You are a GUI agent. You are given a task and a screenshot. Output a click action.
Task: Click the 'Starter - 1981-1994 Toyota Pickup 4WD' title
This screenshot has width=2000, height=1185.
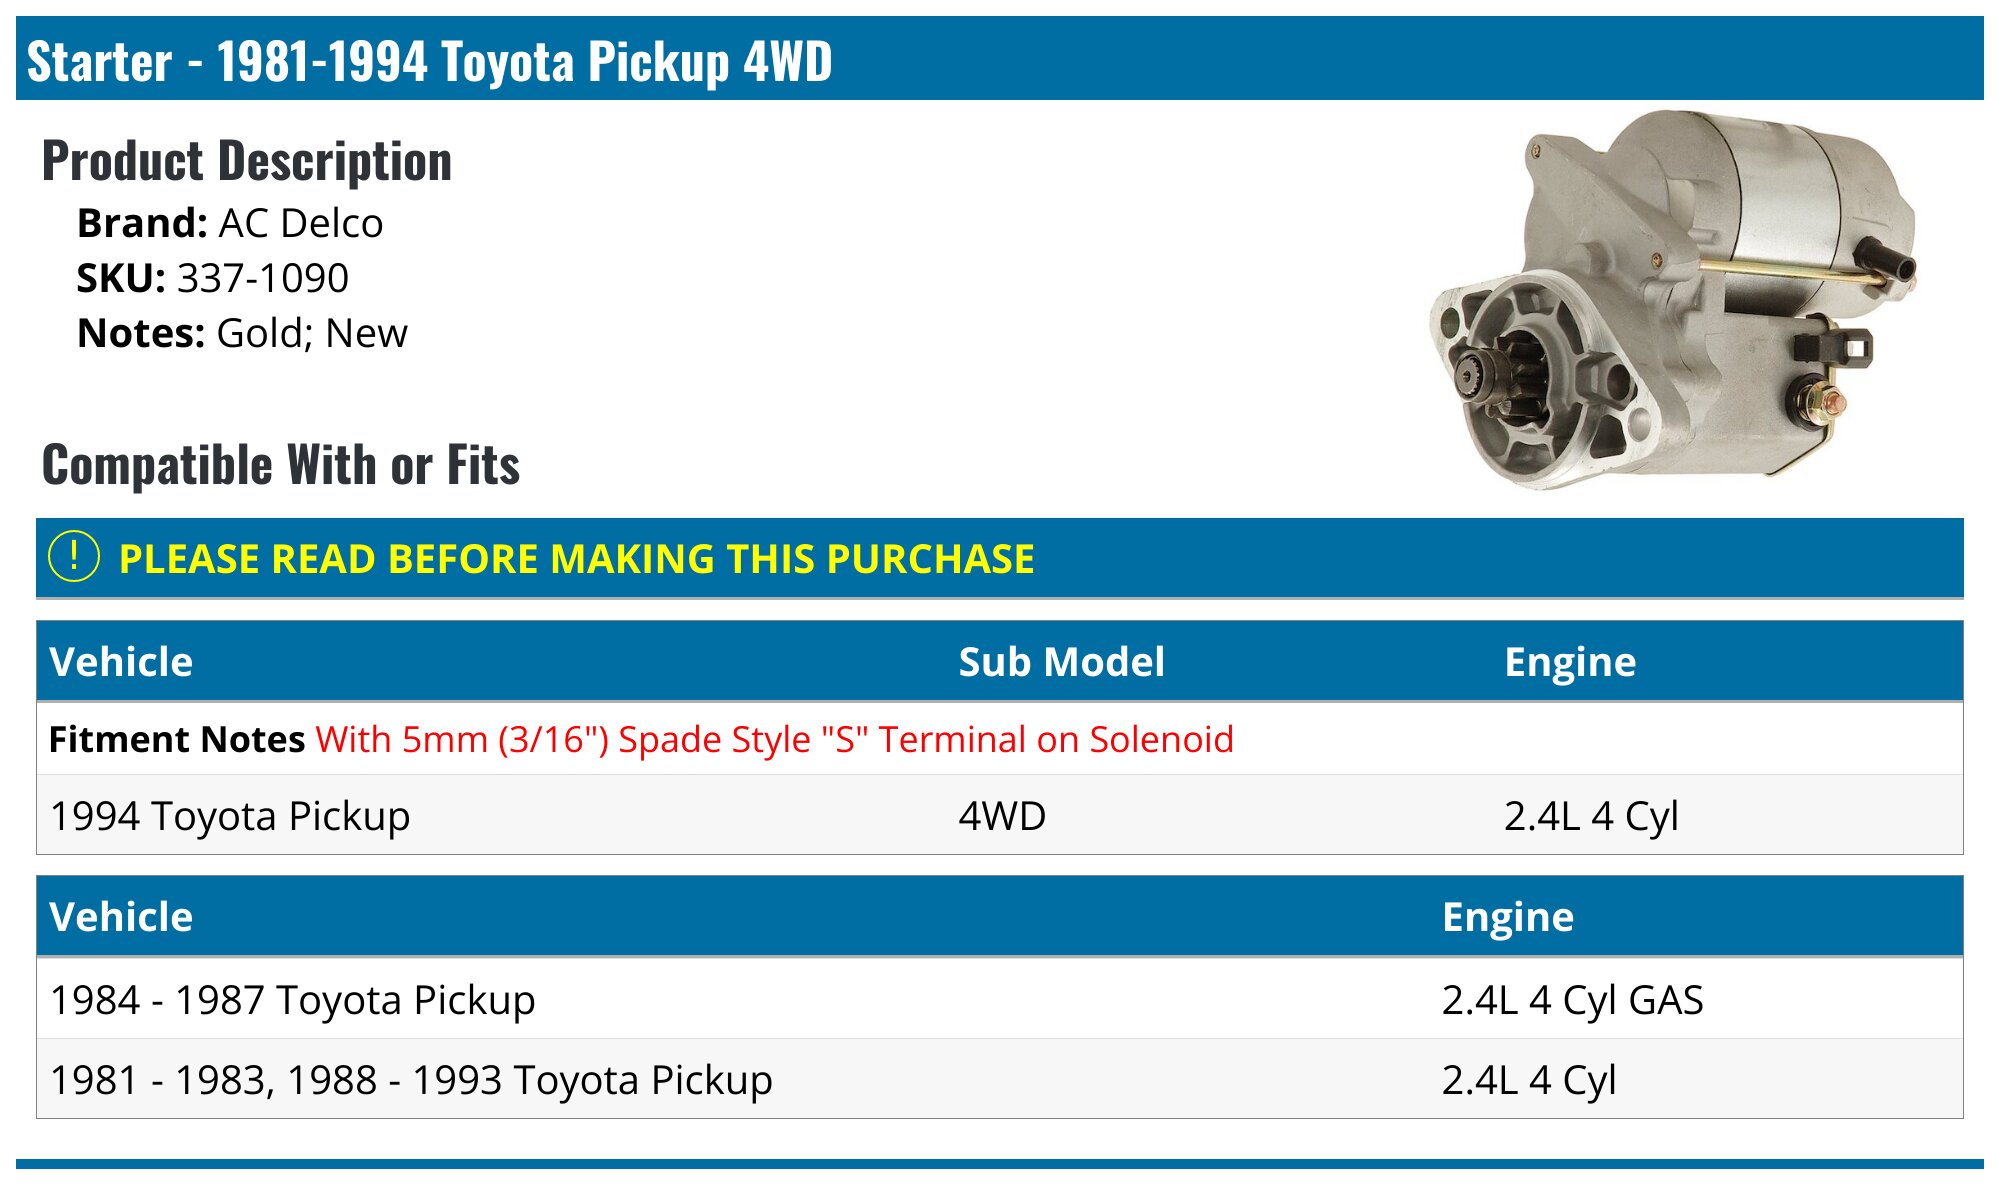429,61
